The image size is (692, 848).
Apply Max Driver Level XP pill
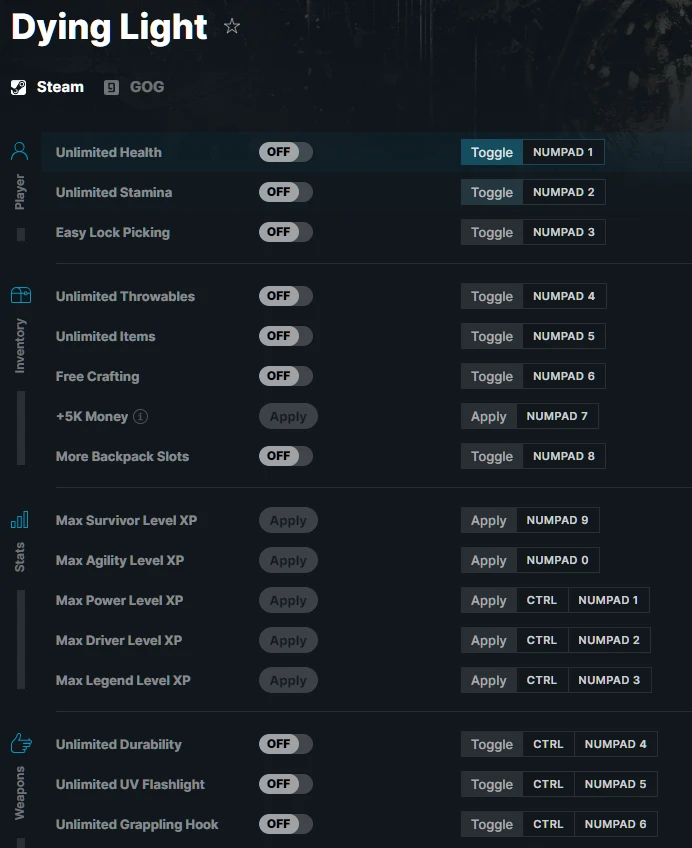click(x=288, y=640)
